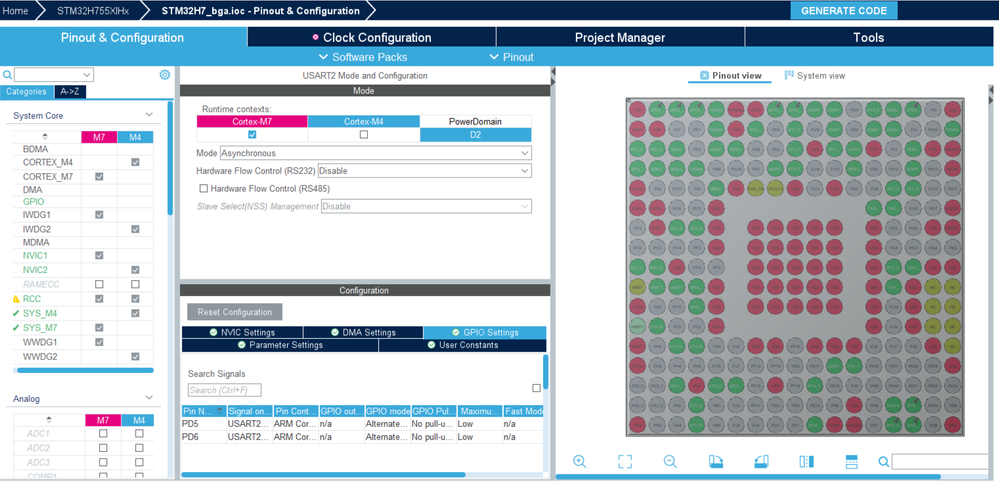This screenshot has height=481, width=999.
Task: Click the DMA Settings green check icon
Action: [335, 332]
